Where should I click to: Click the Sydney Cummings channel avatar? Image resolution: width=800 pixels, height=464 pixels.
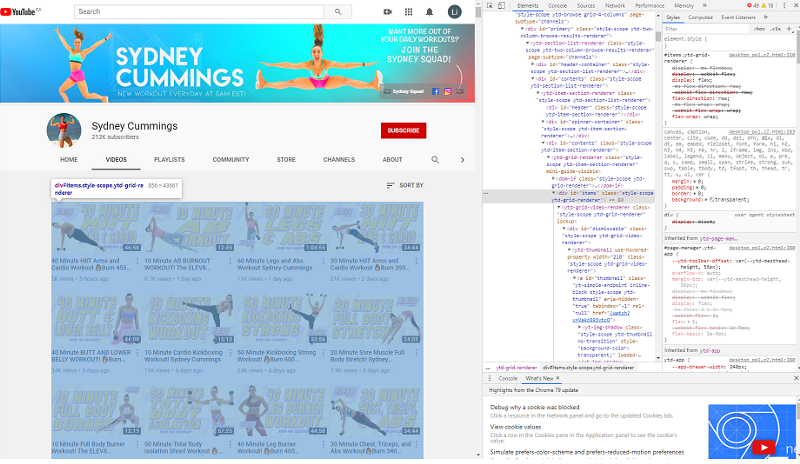(64, 130)
